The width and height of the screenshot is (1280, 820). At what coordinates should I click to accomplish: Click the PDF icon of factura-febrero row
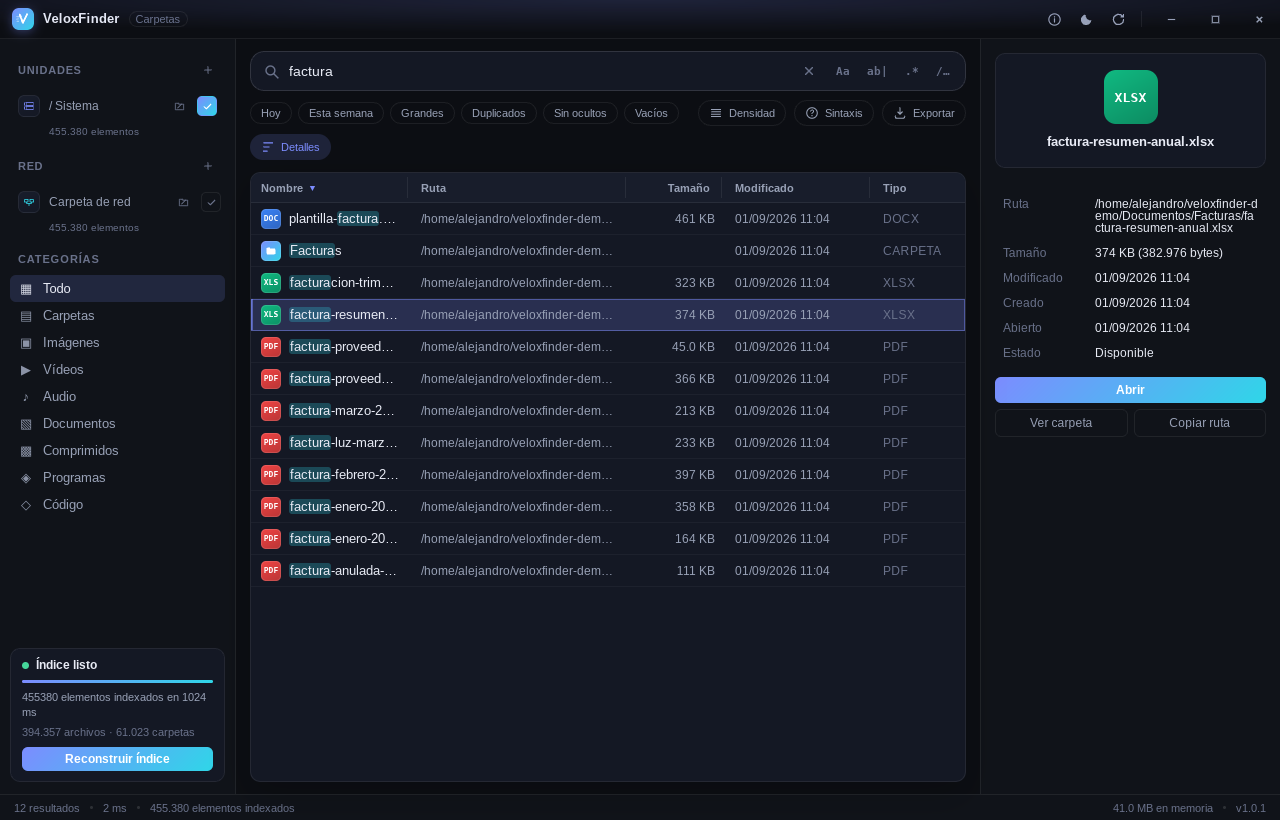tap(271, 475)
